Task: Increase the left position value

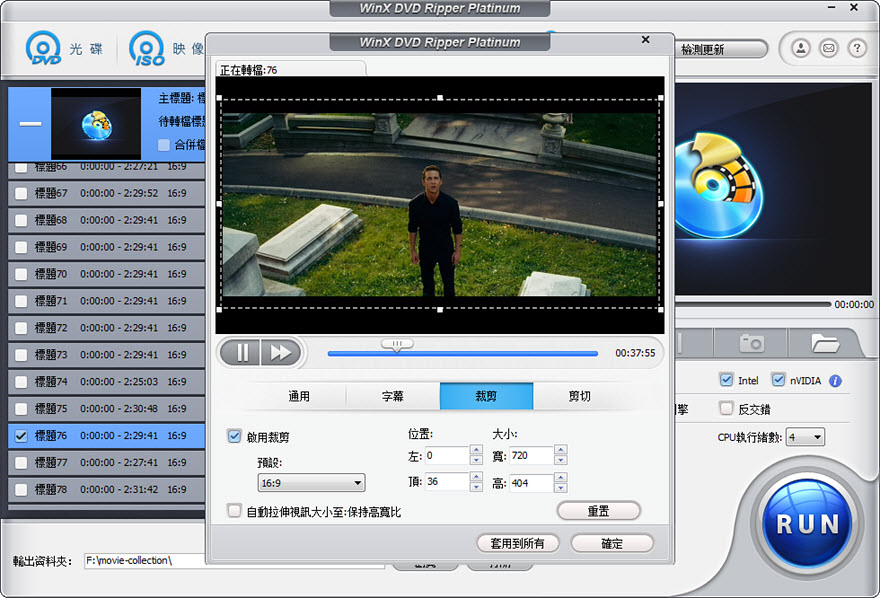Action: 476,449
